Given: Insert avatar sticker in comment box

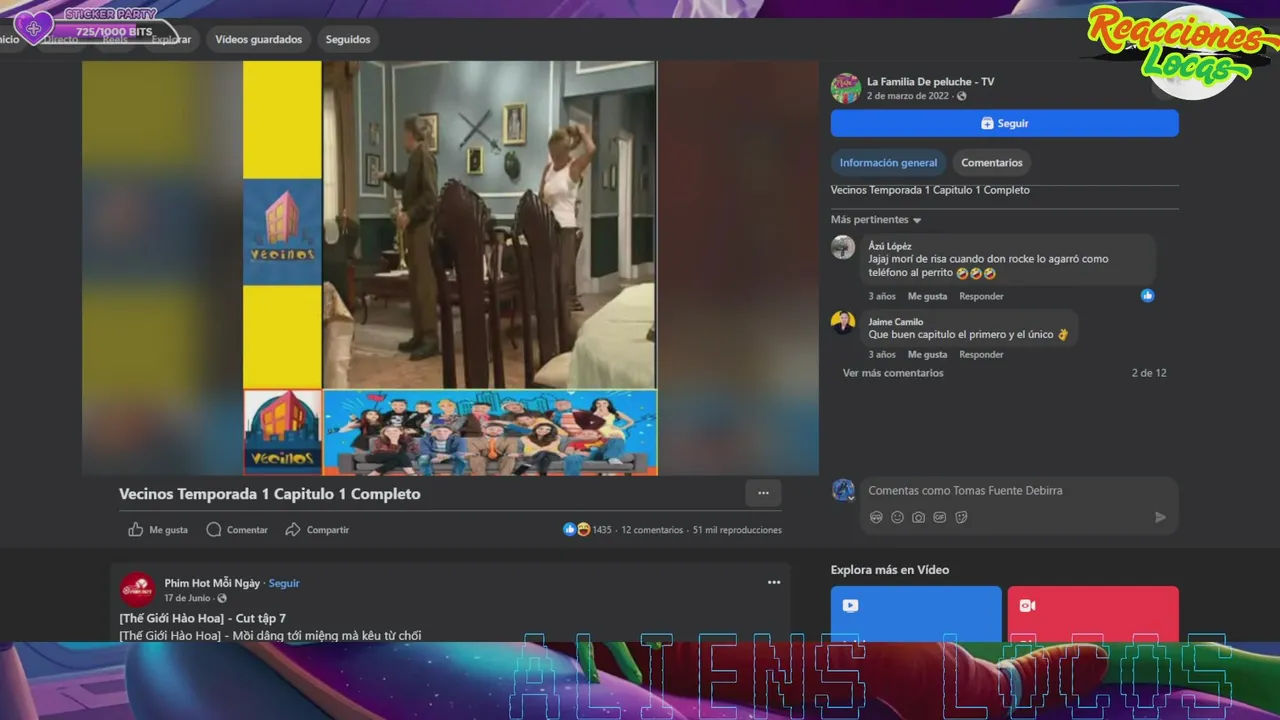Looking at the screenshot, I should pos(876,517).
